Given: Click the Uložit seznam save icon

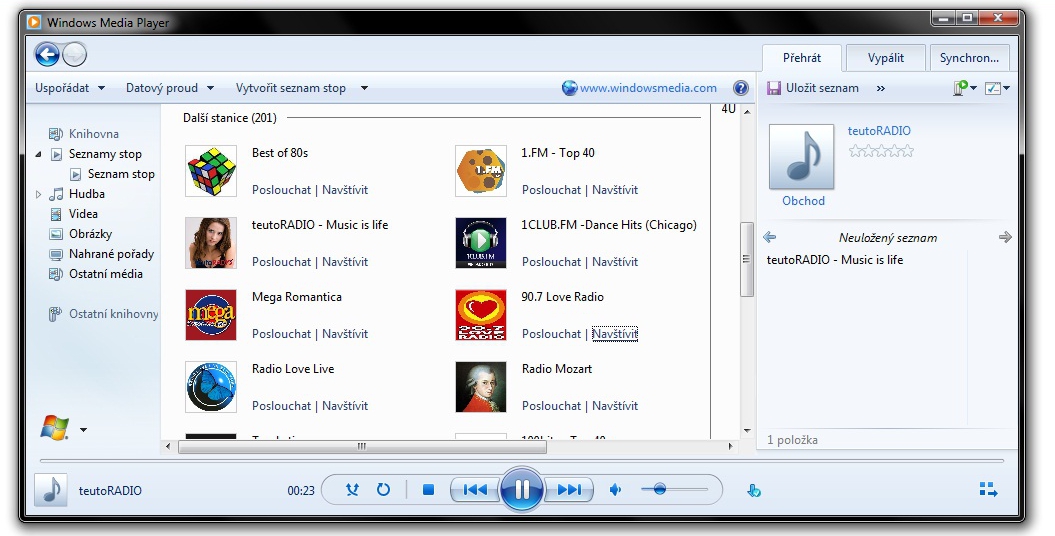Looking at the screenshot, I should pos(774,88).
